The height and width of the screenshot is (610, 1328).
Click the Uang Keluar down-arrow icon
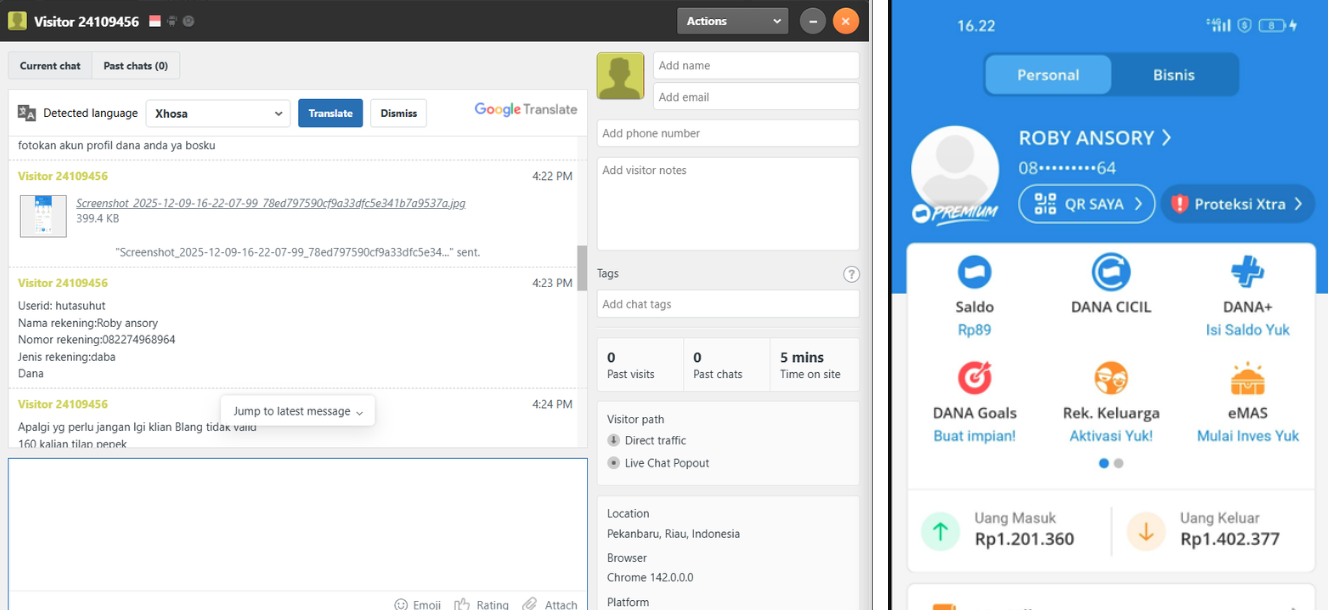[x=1146, y=531]
